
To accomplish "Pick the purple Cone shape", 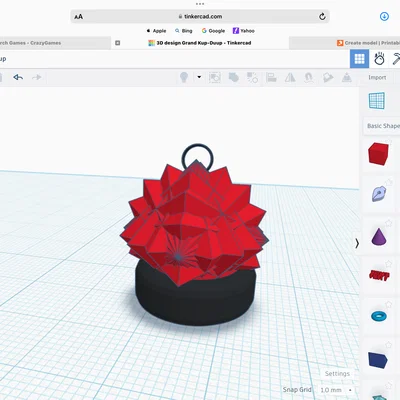I will click(x=379, y=236).
